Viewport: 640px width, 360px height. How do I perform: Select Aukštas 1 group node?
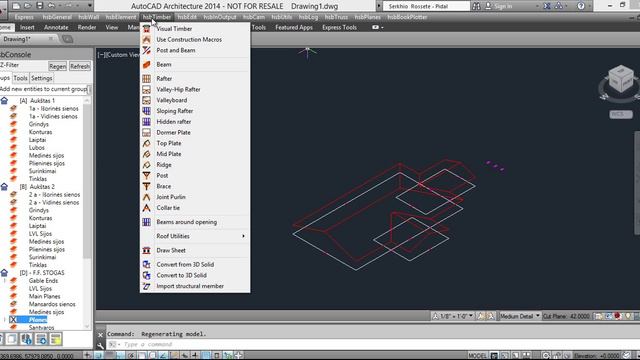point(37,100)
